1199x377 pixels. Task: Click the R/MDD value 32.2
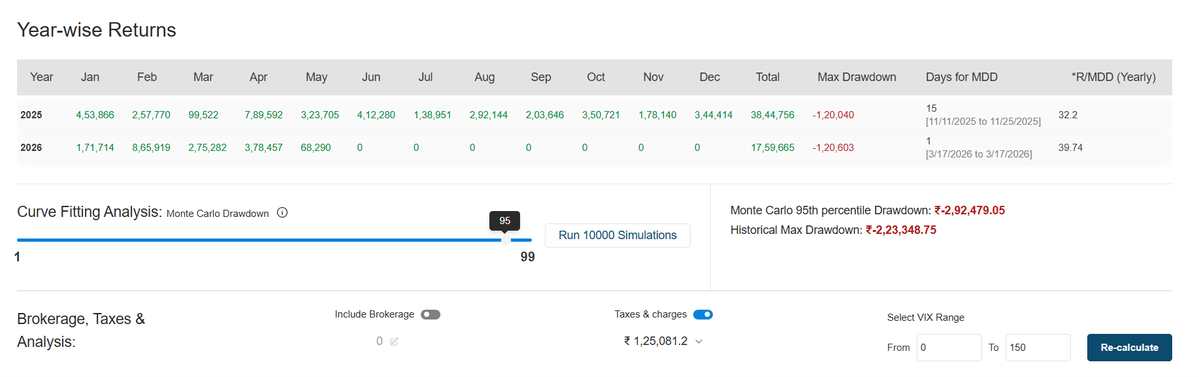[1067, 115]
